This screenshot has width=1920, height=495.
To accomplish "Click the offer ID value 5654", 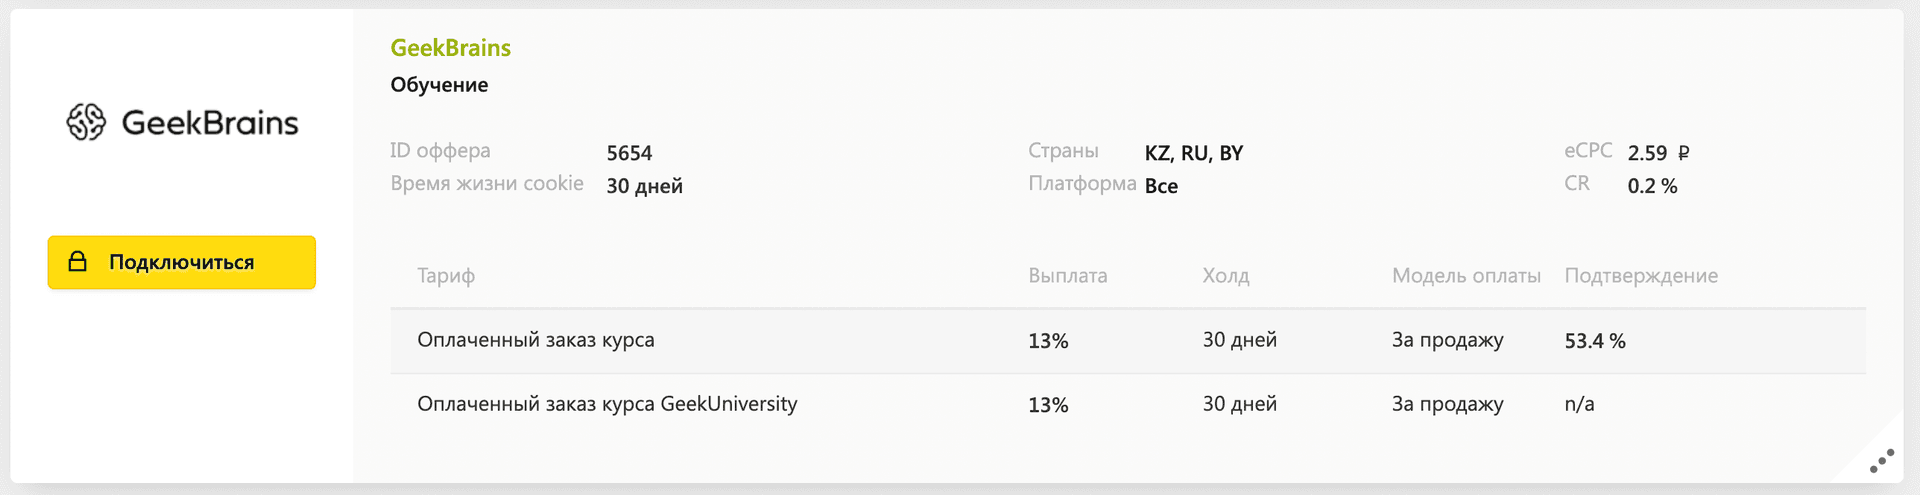I will pos(629,153).
